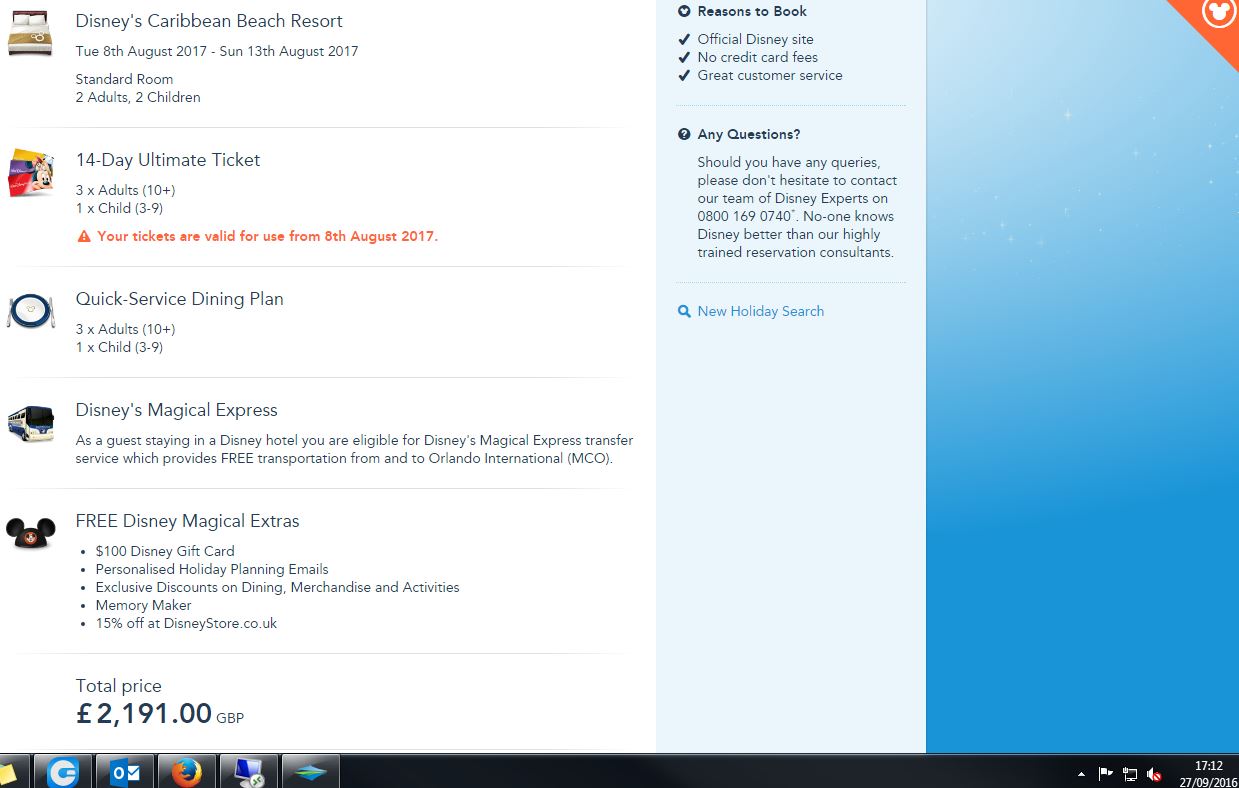1239x788 pixels.
Task: Click the dinner plate icon beside Quick-Service Dining Plan
Action: pos(30,311)
